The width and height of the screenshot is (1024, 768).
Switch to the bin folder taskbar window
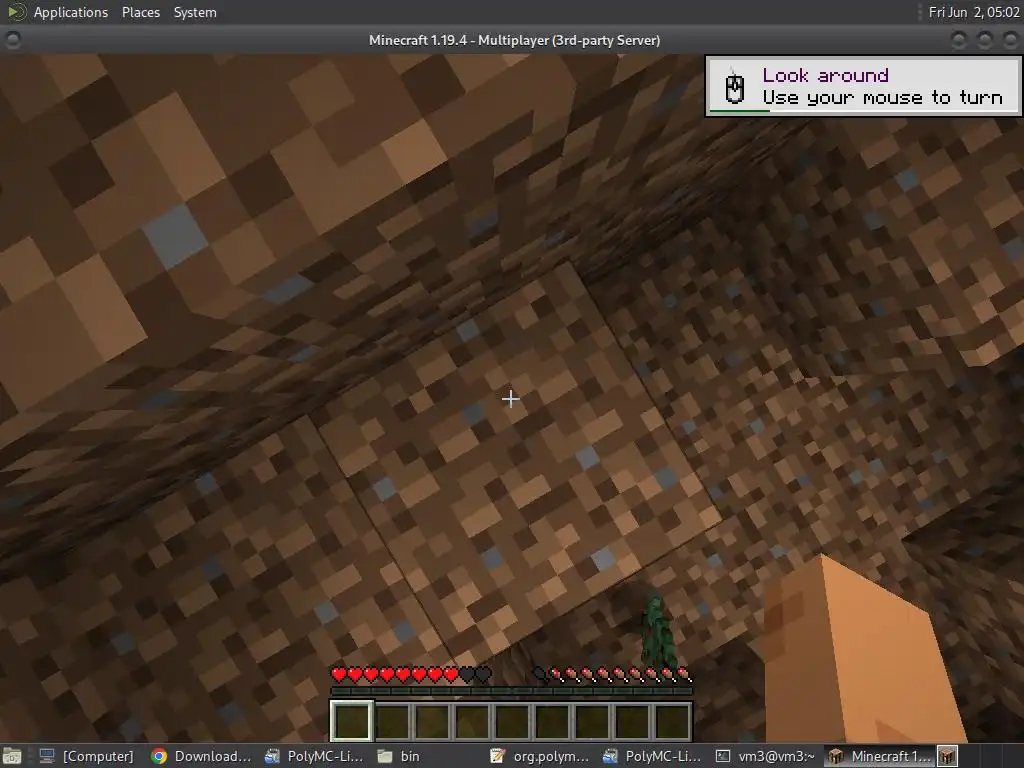(x=399, y=756)
